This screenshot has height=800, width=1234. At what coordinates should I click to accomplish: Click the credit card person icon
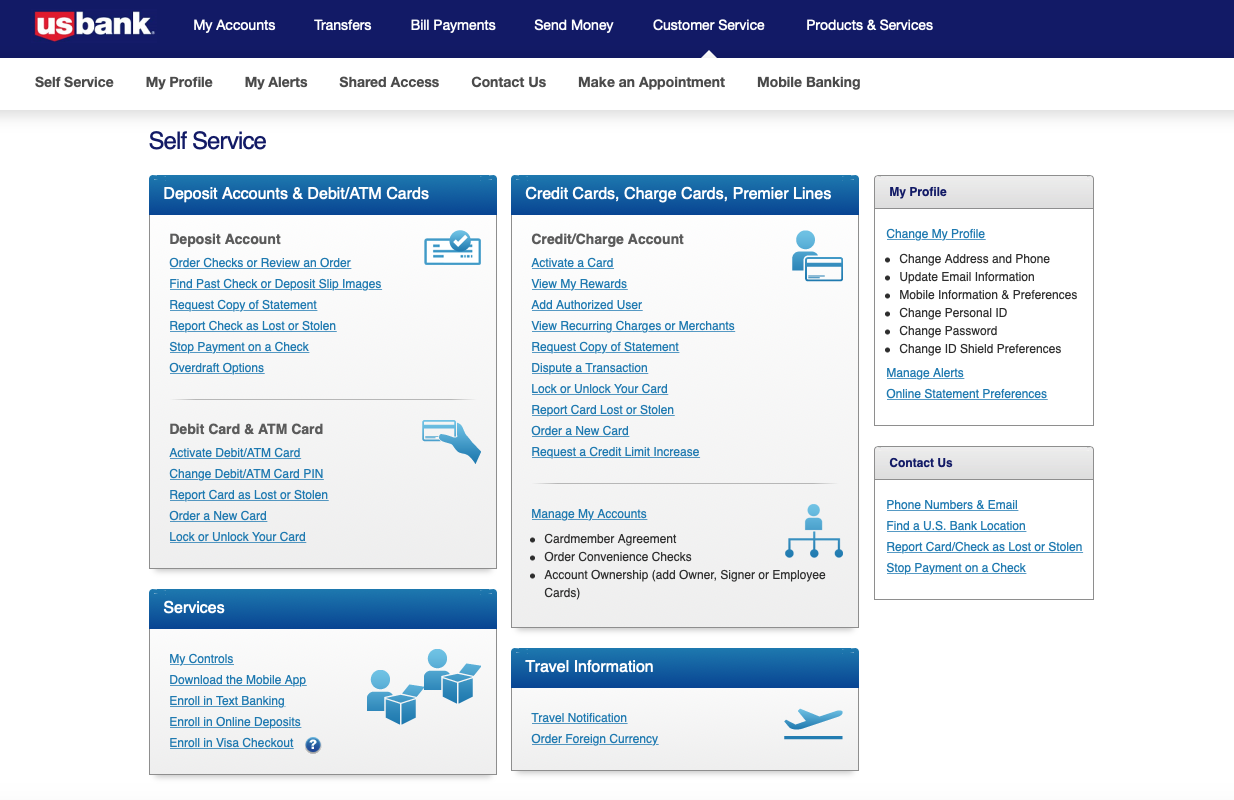point(817,256)
